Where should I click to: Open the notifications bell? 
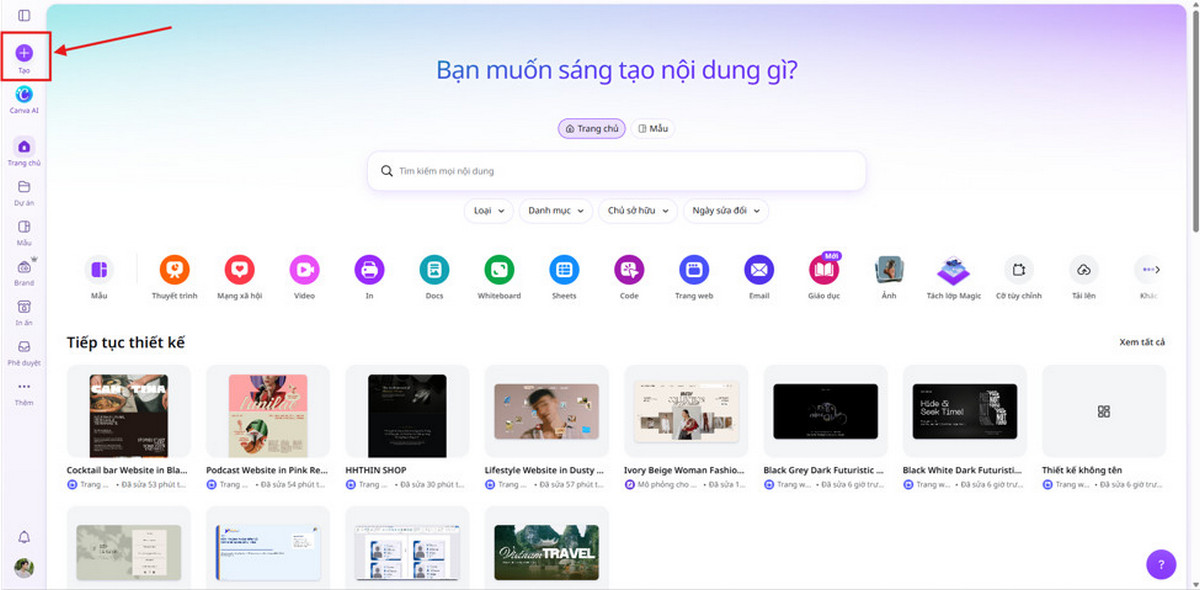click(24, 538)
